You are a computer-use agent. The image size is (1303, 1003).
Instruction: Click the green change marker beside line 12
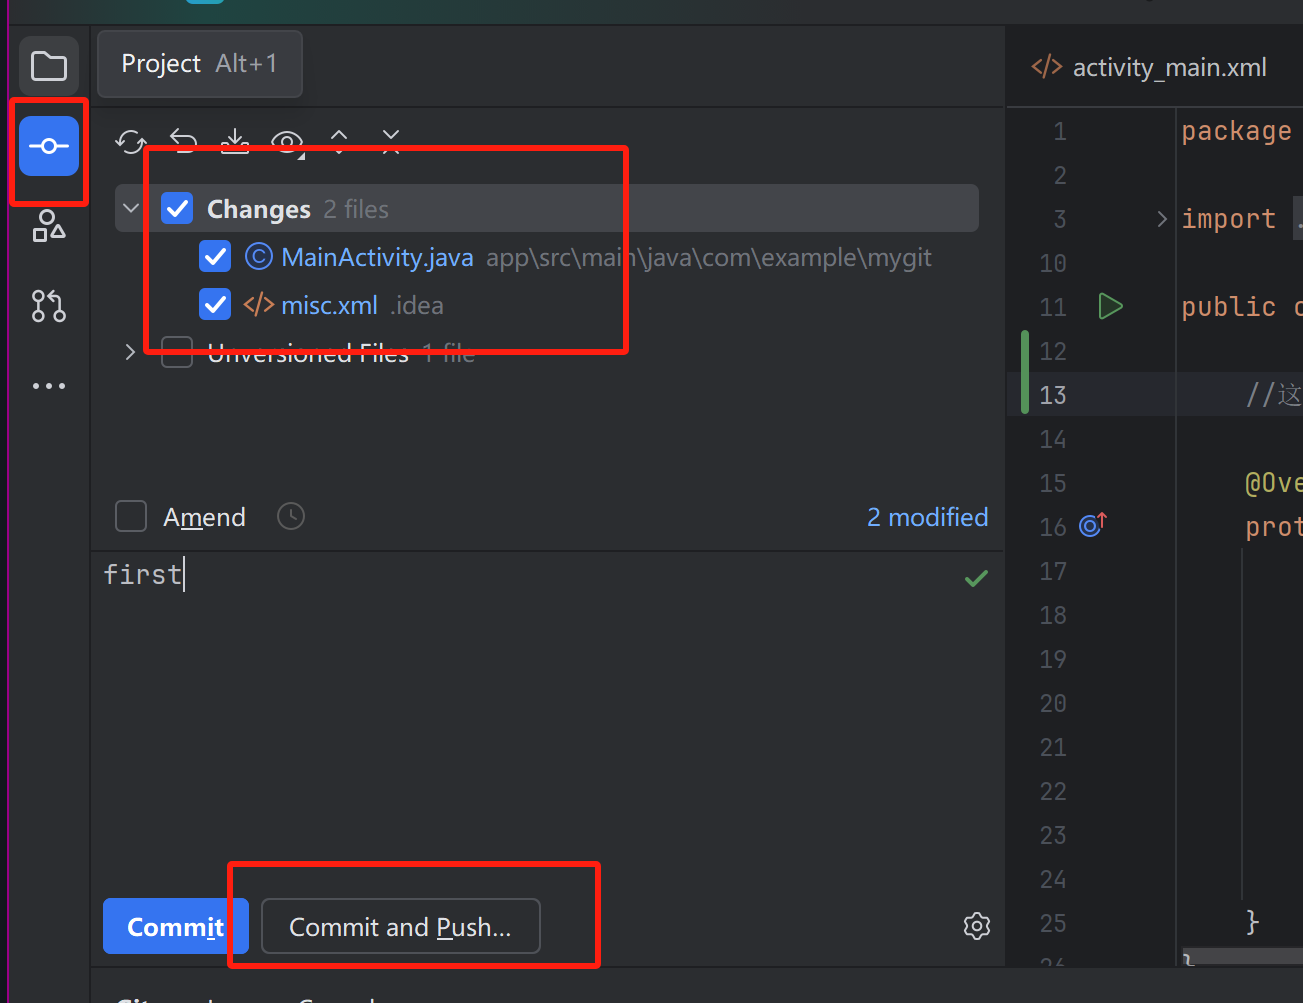point(1025,372)
